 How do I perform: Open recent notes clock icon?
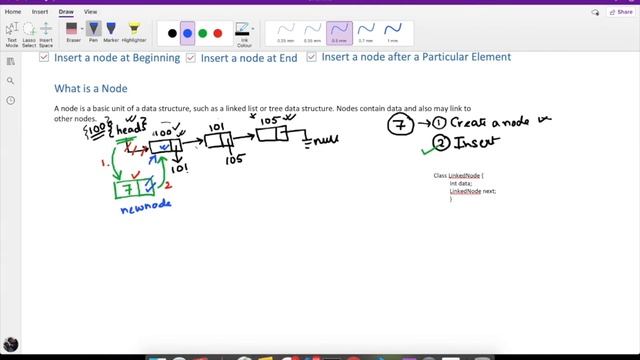point(11,100)
